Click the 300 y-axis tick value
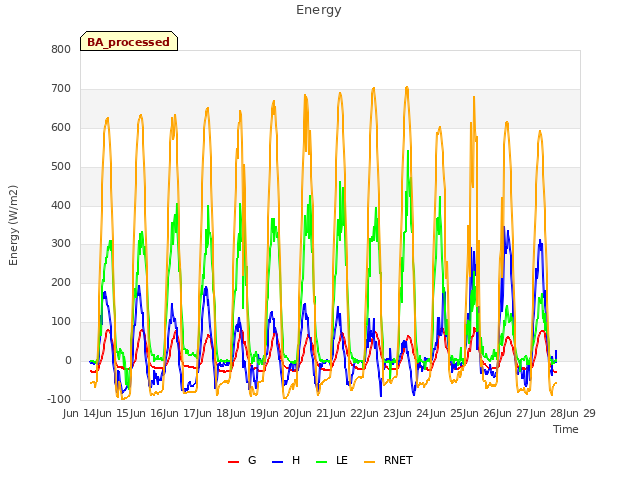Image resolution: width=640 pixels, height=480 pixels. 61,244
